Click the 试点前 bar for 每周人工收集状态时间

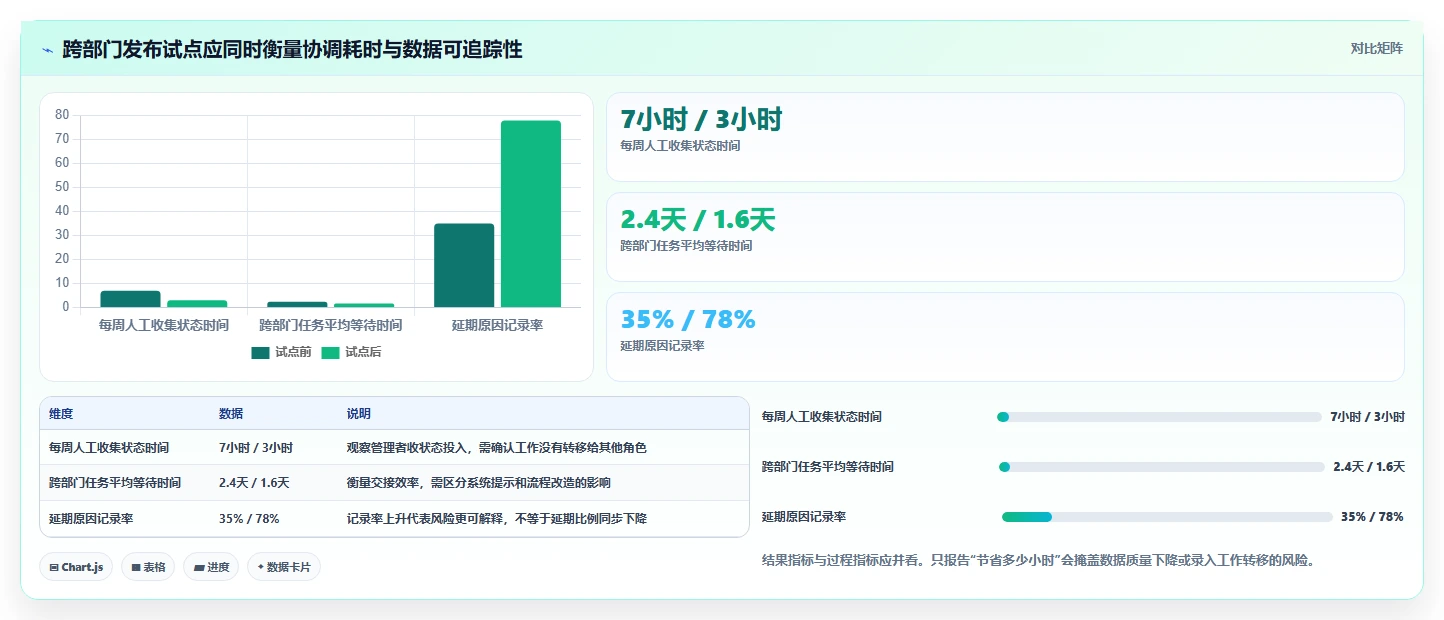coord(130,299)
